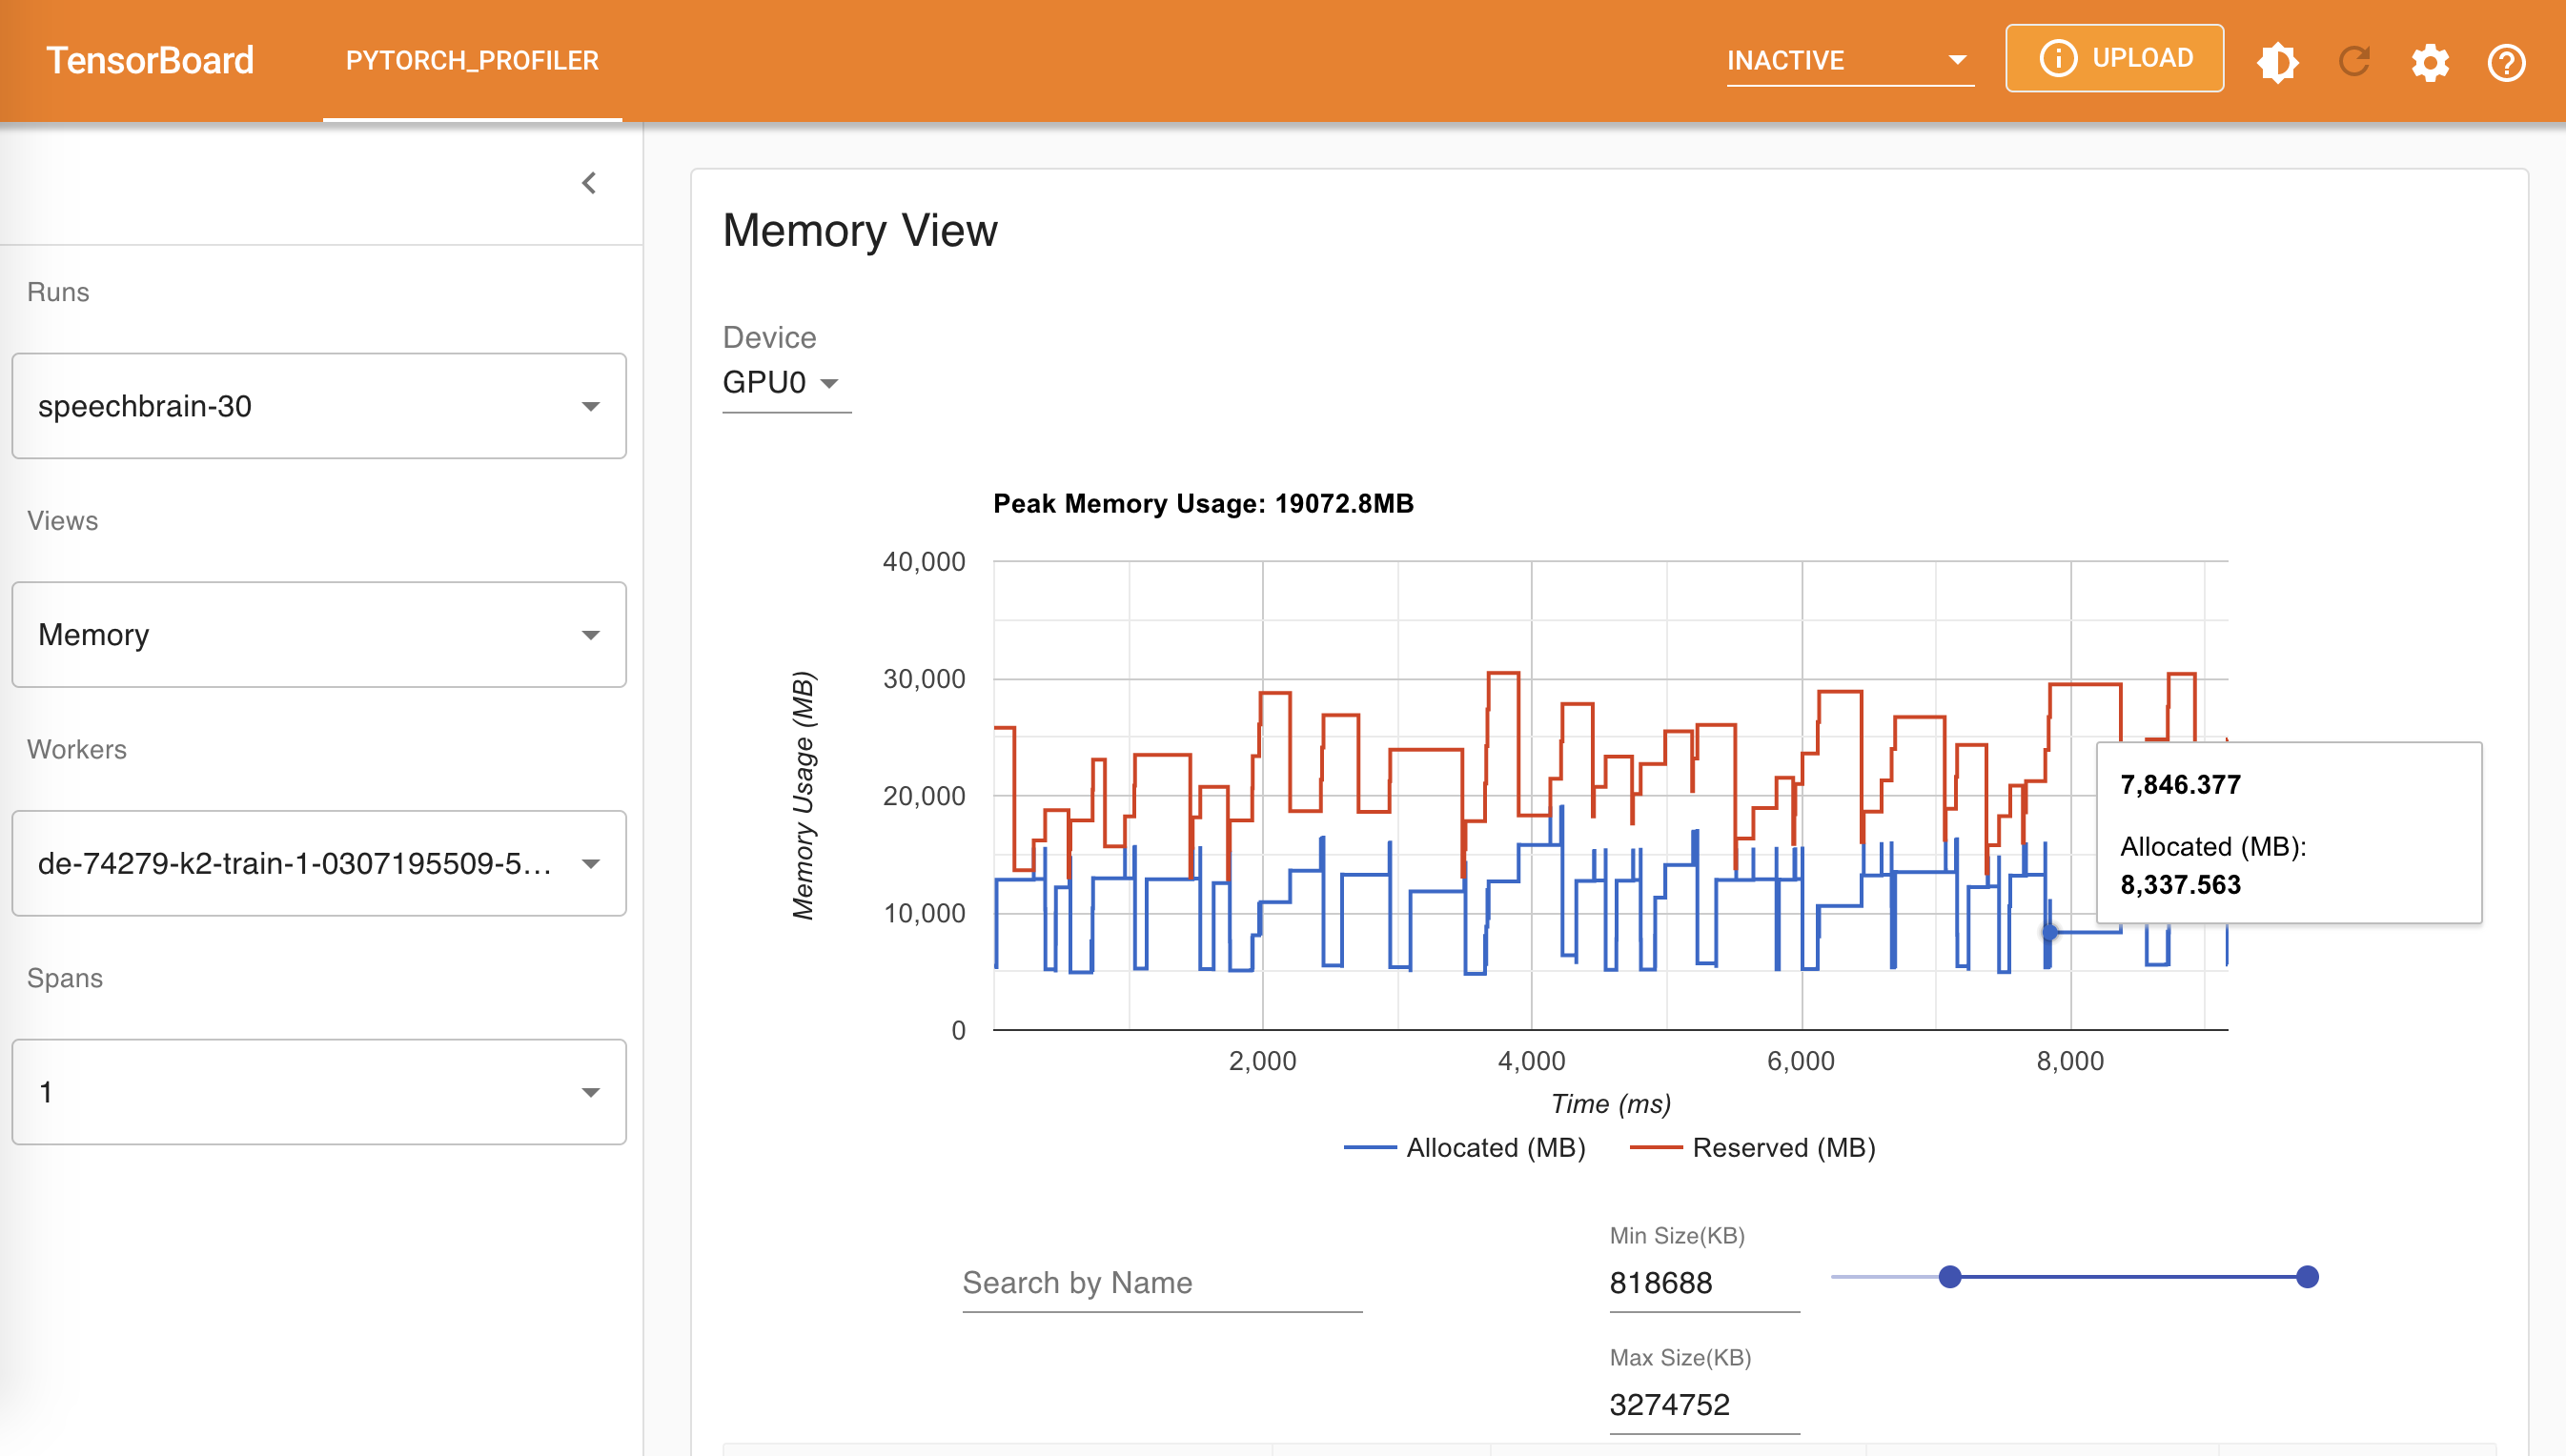
Task: Open the INACTIVE plugins menu
Action: (x=1848, y=60)
